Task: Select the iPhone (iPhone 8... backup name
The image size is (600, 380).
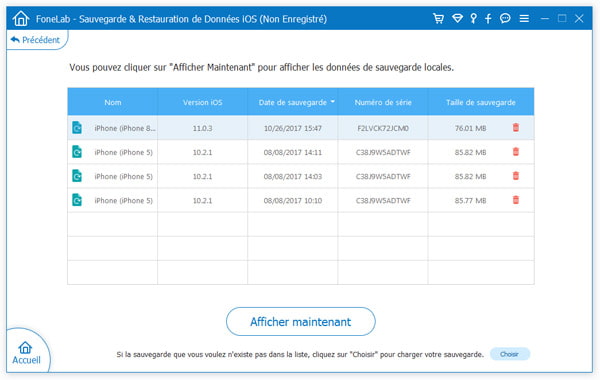Action: [125, 128]
